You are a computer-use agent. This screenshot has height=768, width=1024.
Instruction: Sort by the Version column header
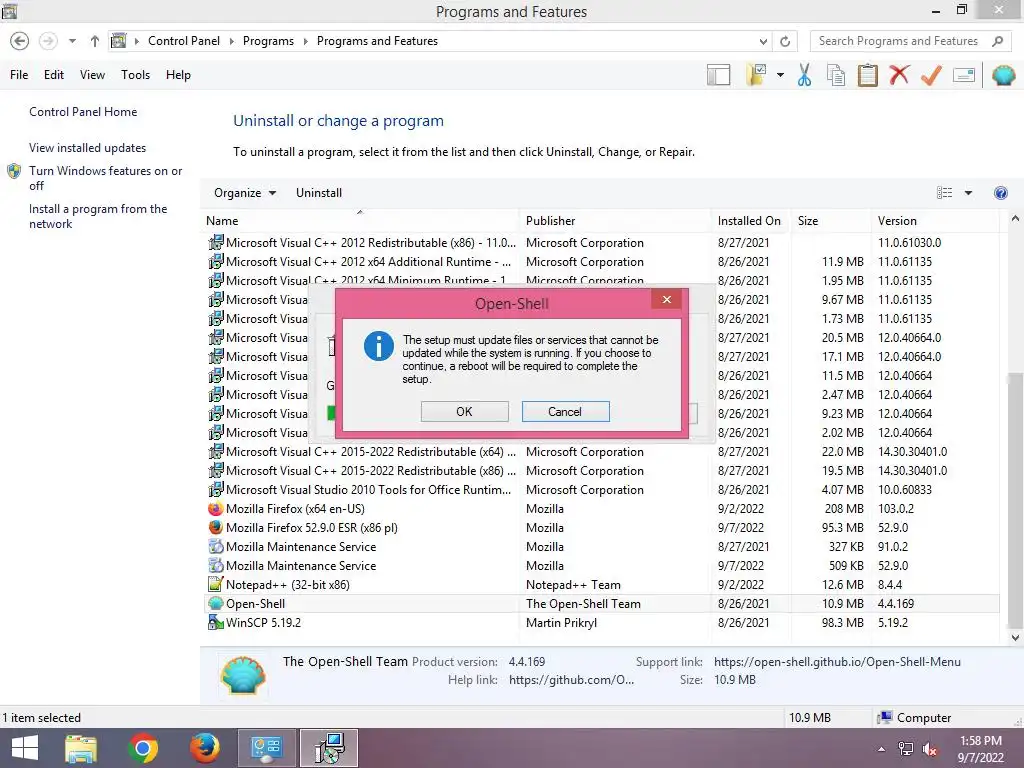coord(934,221)
